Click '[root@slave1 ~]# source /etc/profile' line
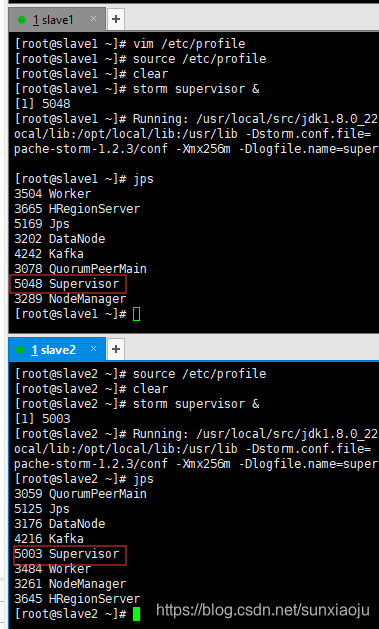Screen dimensions: 379x629 tap(140, 59)
